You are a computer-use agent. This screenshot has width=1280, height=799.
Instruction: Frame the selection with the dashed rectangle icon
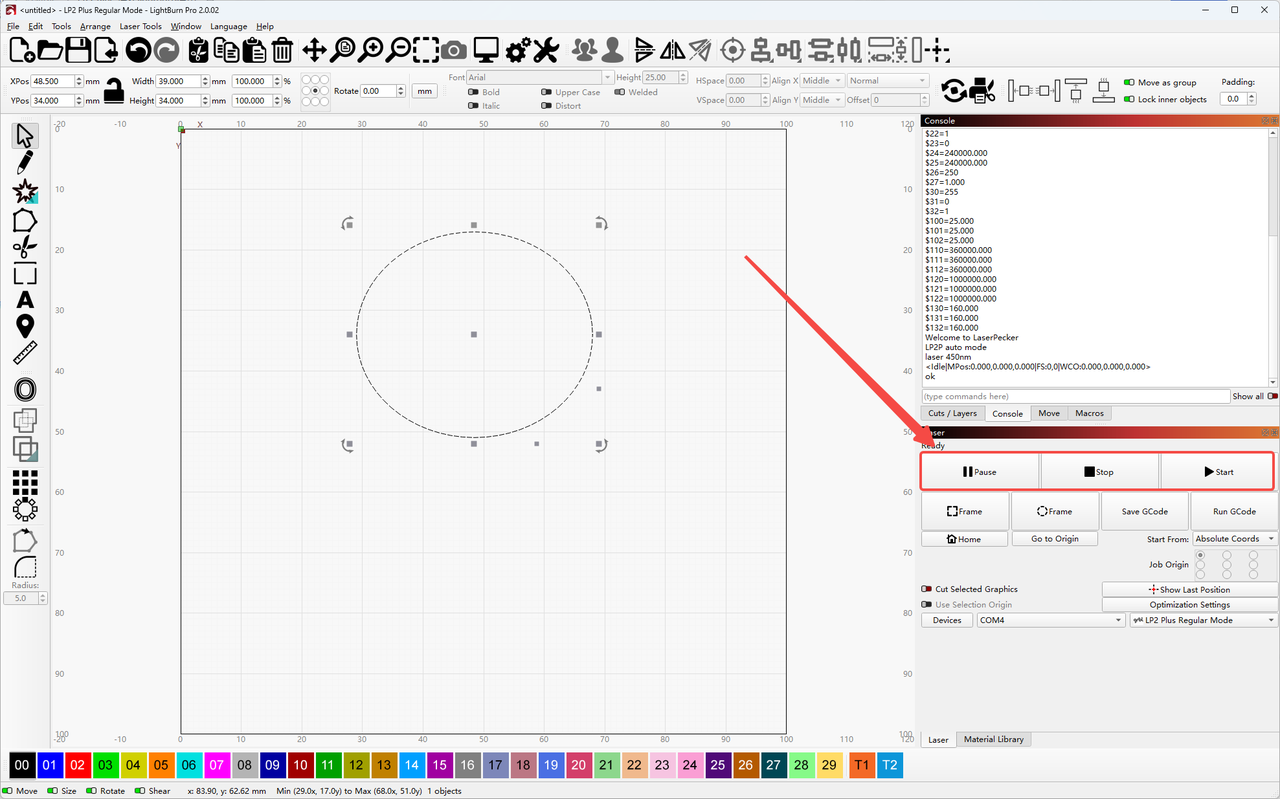(x=426, y=49)
